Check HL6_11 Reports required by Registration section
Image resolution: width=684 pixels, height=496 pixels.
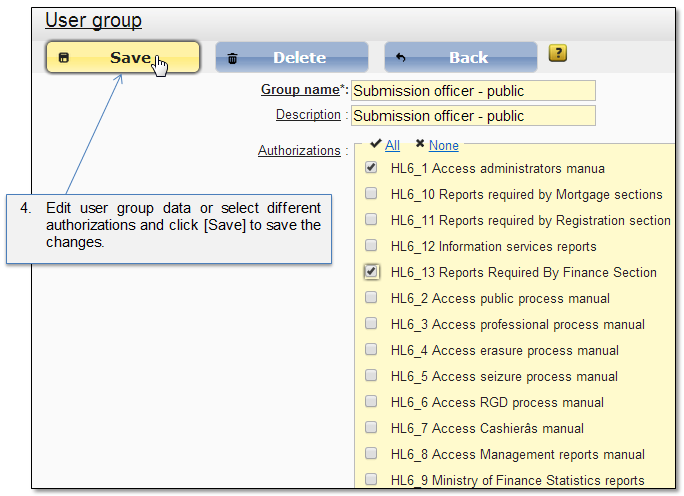point(371,220)
